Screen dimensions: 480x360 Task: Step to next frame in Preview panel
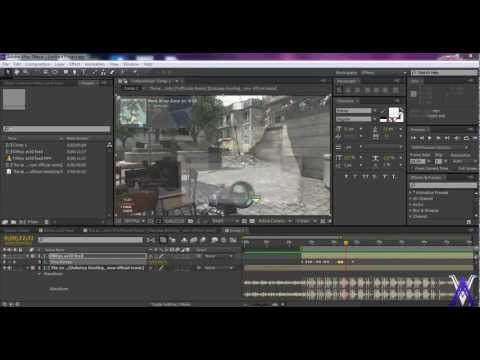click(439, 138)
